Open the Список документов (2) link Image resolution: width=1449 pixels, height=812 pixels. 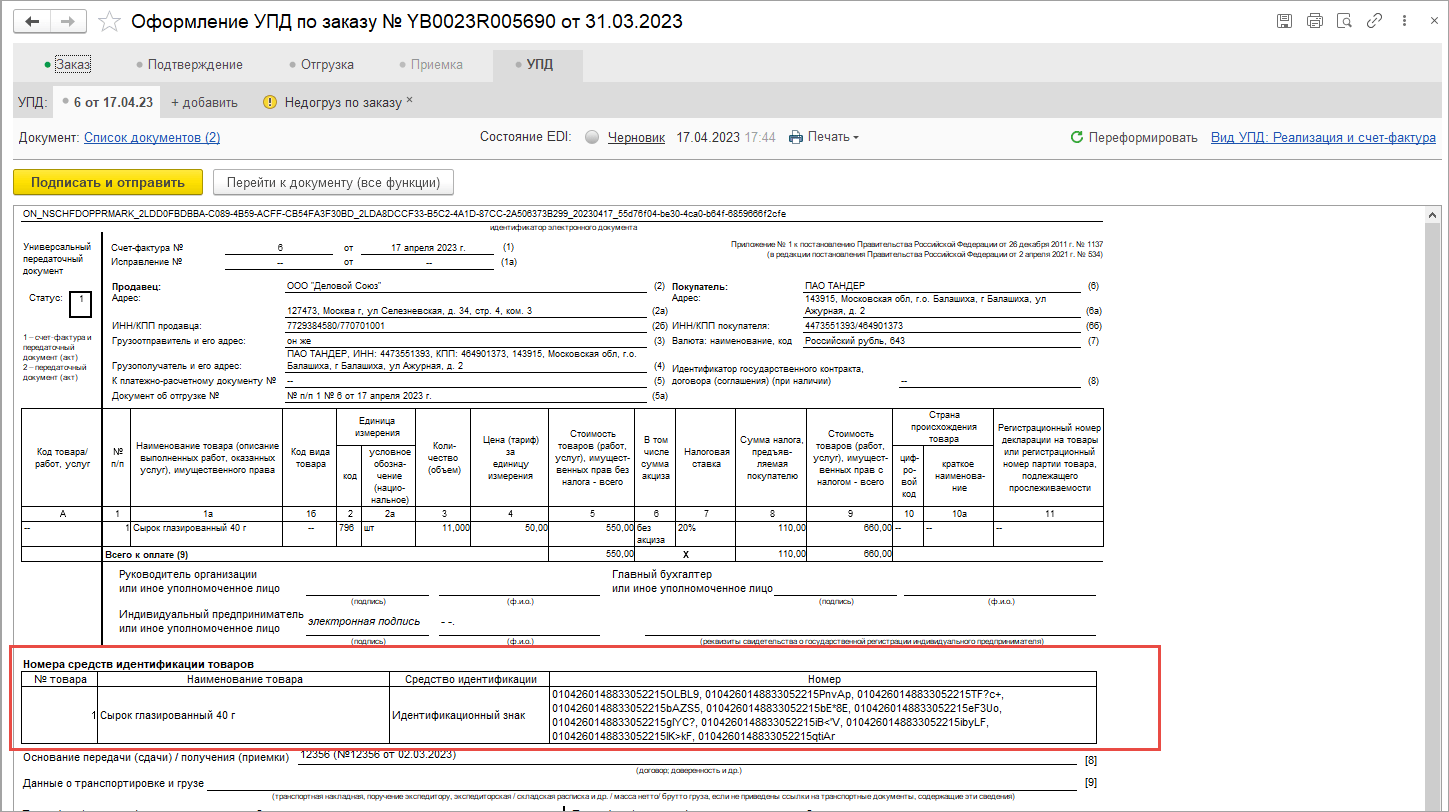[152, 138]
